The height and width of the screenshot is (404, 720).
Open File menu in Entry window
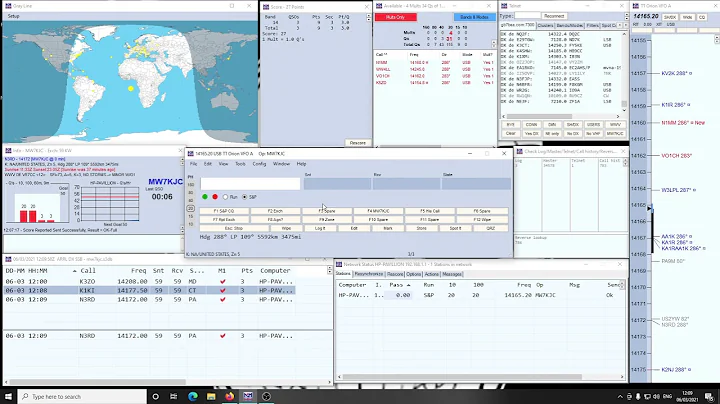(x=194, y=164)
